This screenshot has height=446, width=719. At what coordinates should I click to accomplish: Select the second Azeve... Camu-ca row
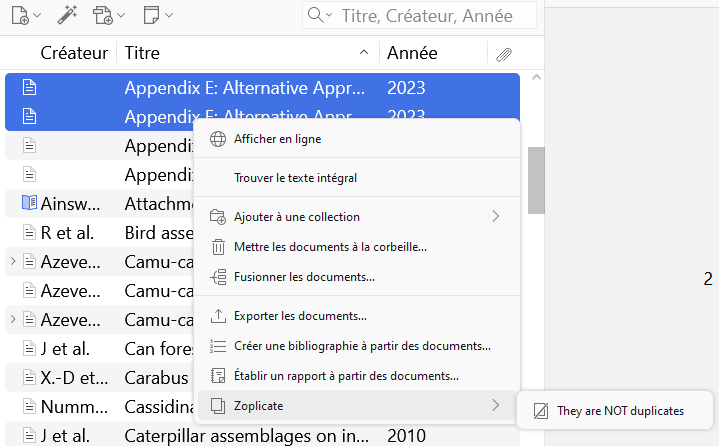(99, 291)
